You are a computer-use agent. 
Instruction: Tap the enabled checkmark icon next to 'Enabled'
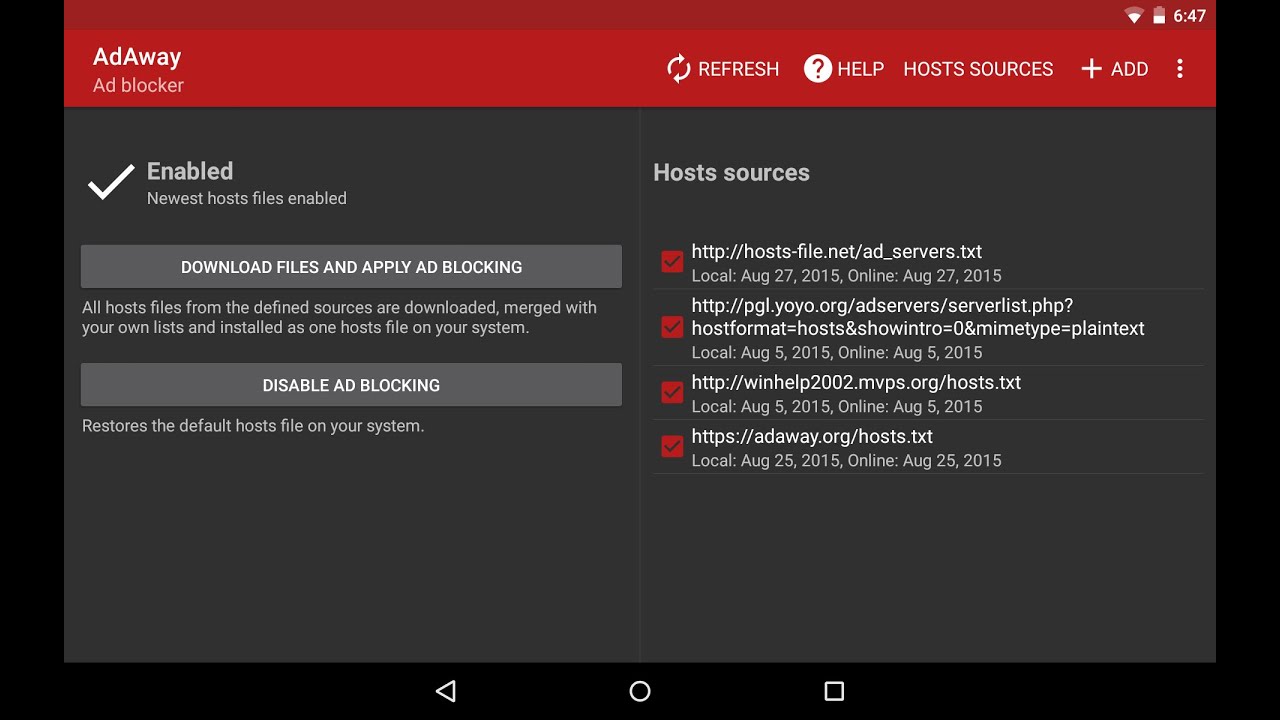(x=110, y=182)
